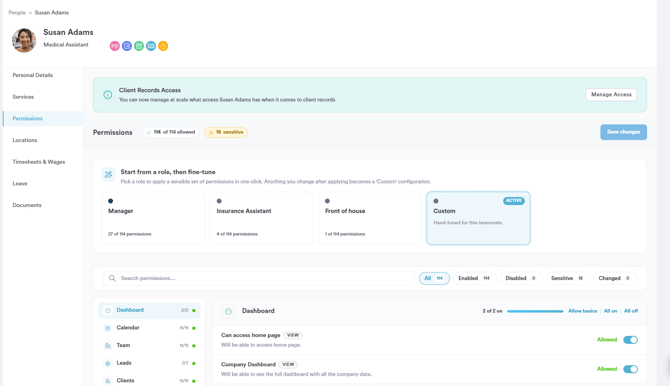Click '27 of 114 permissions' text

129,234
